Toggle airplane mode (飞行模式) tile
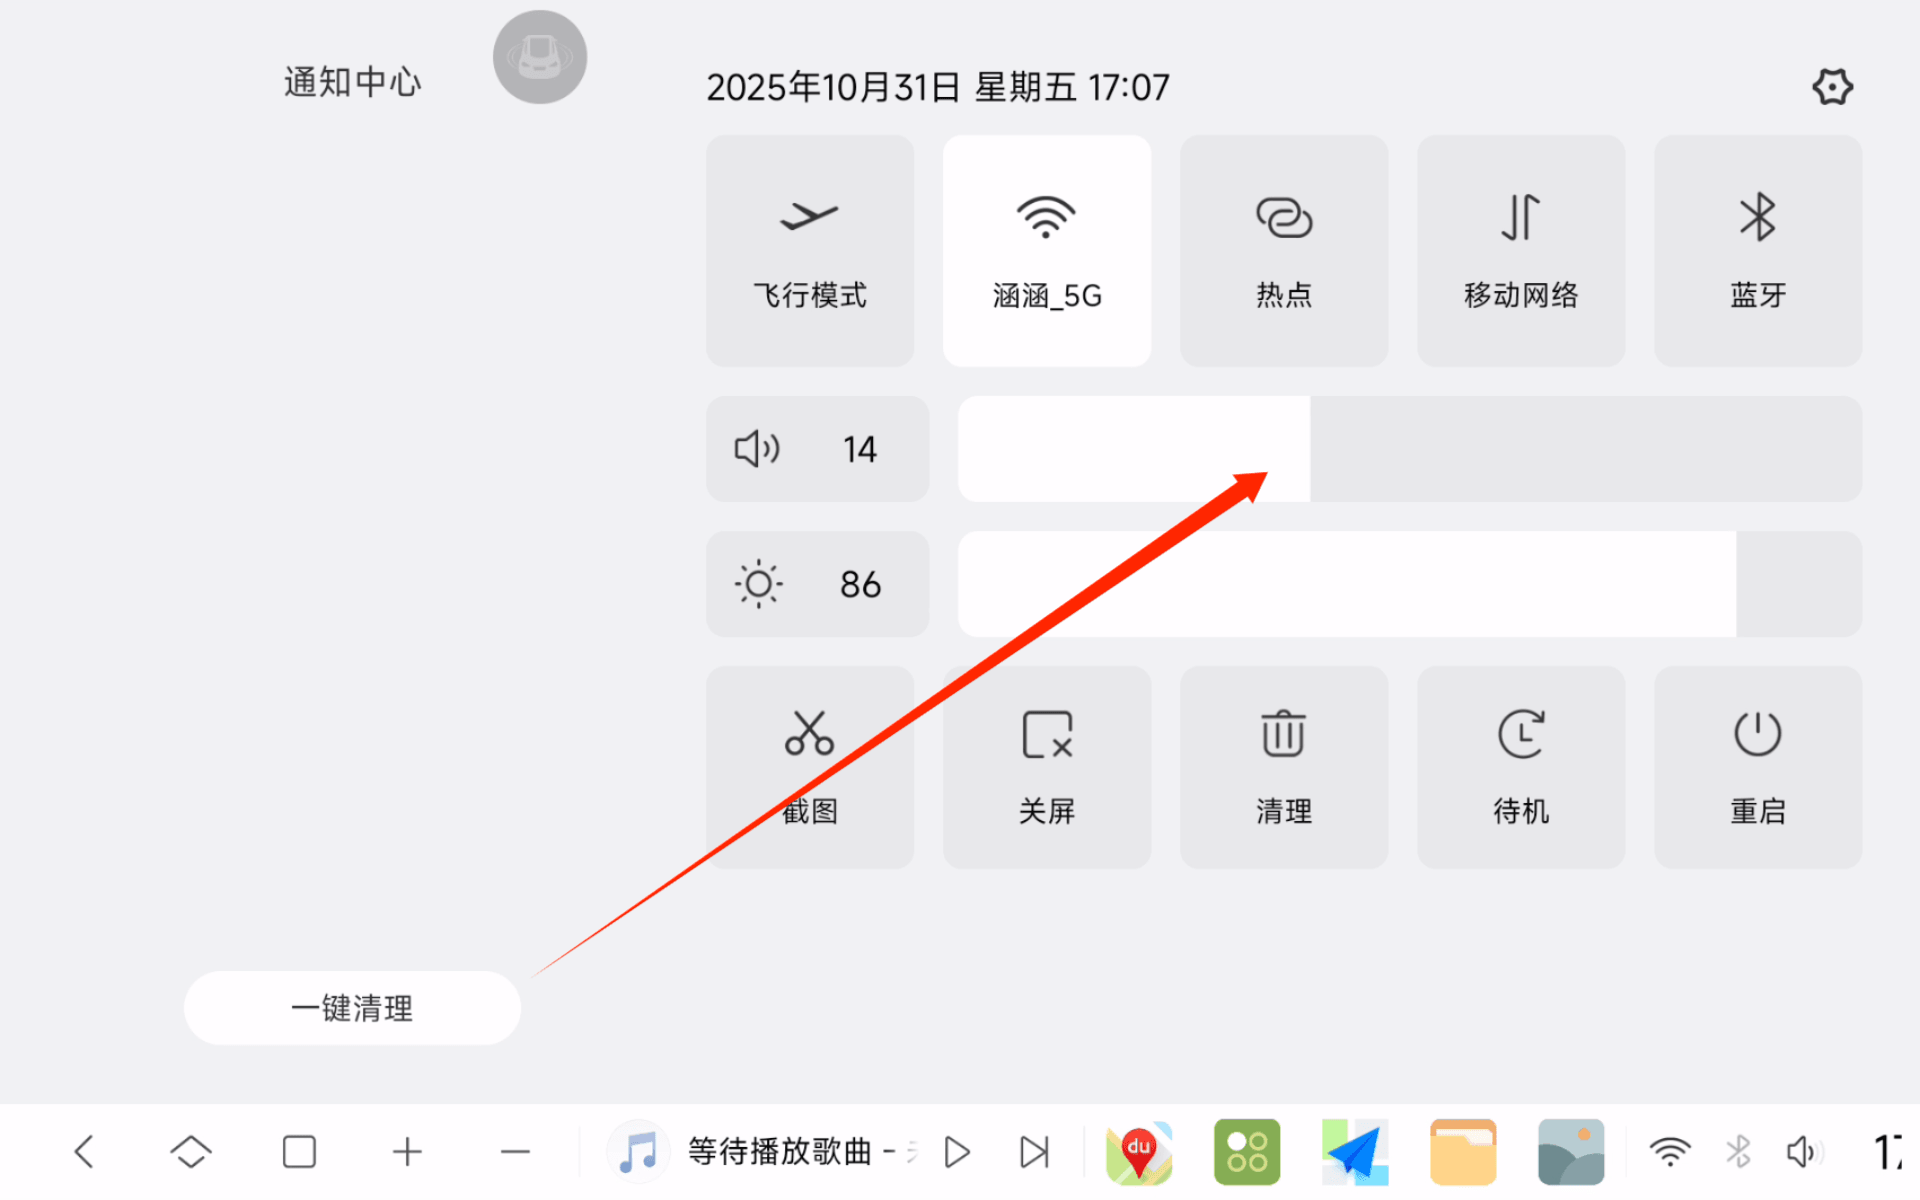 click(x=809, y=250)
